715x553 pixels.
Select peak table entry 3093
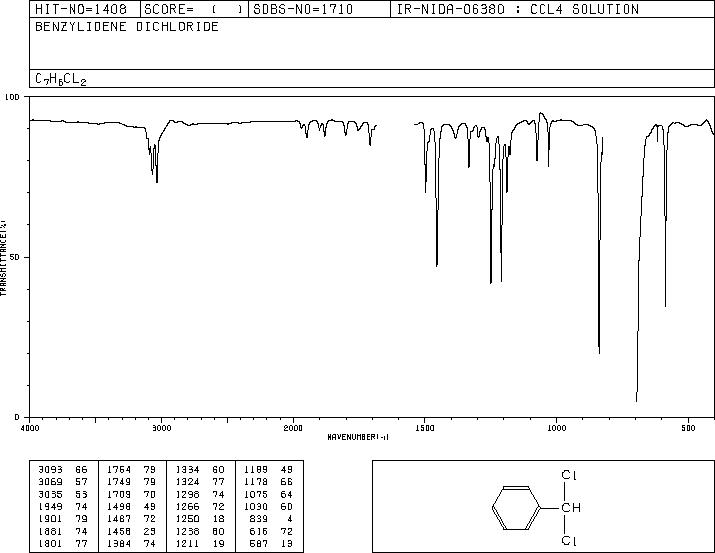[51, 470]
